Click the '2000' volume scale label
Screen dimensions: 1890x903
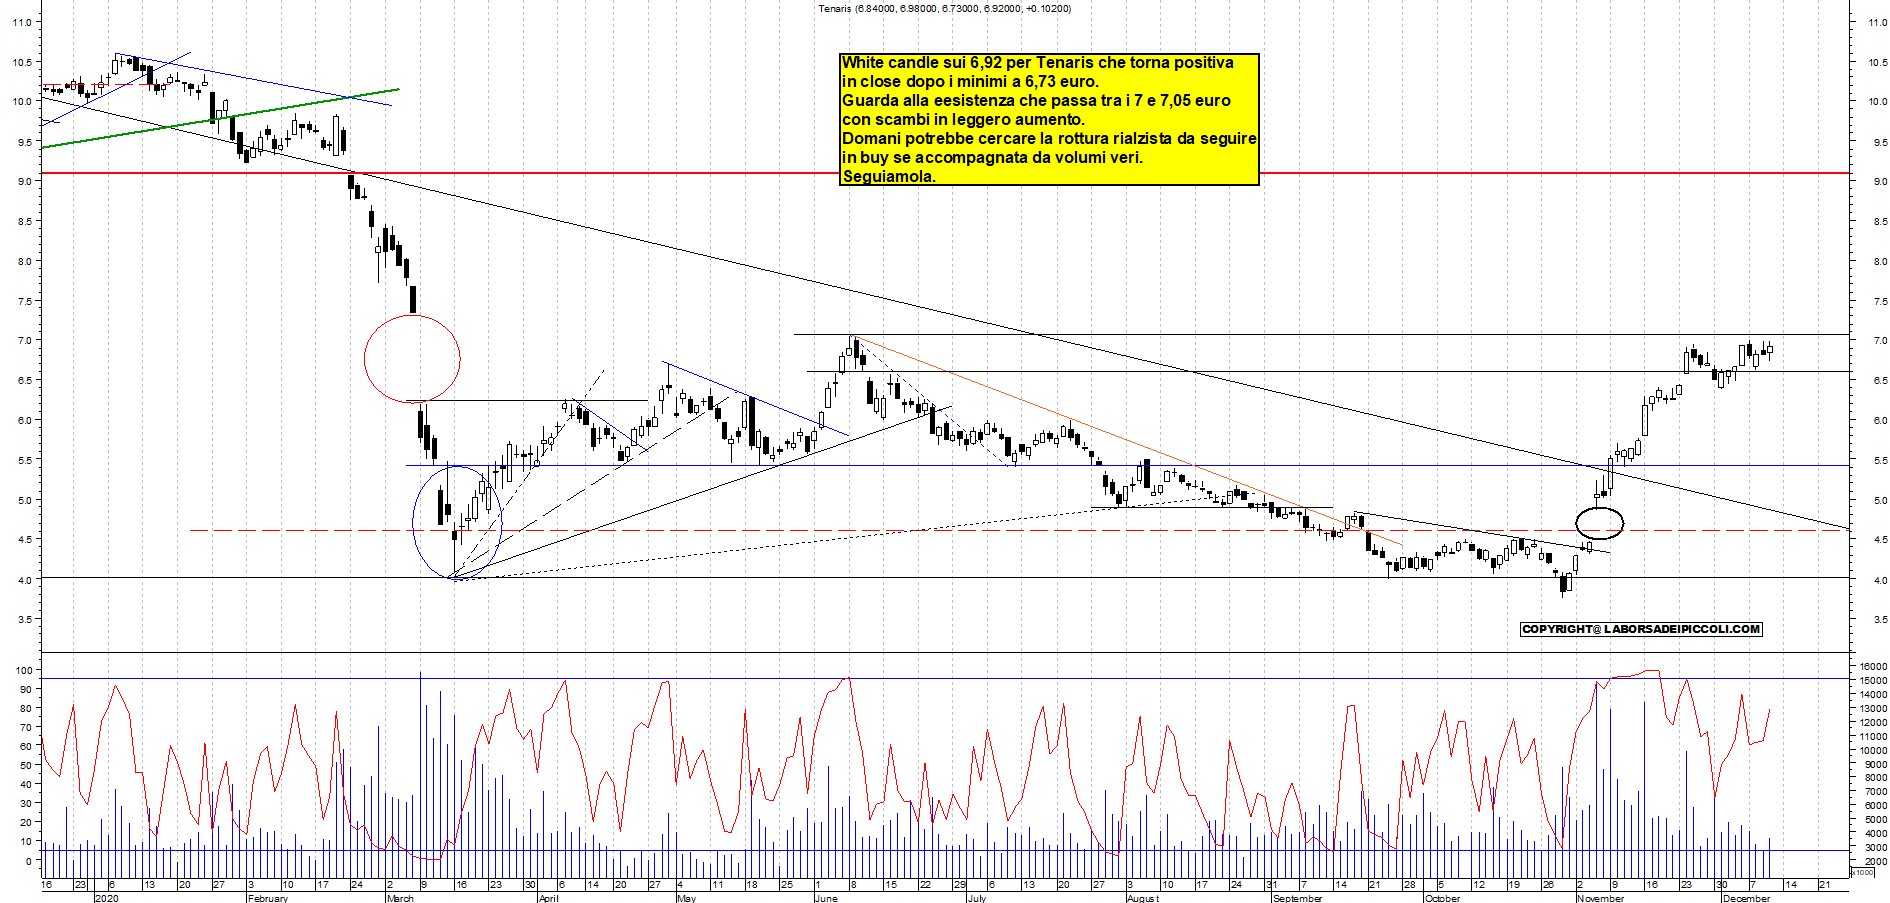tap(1875, 861)
